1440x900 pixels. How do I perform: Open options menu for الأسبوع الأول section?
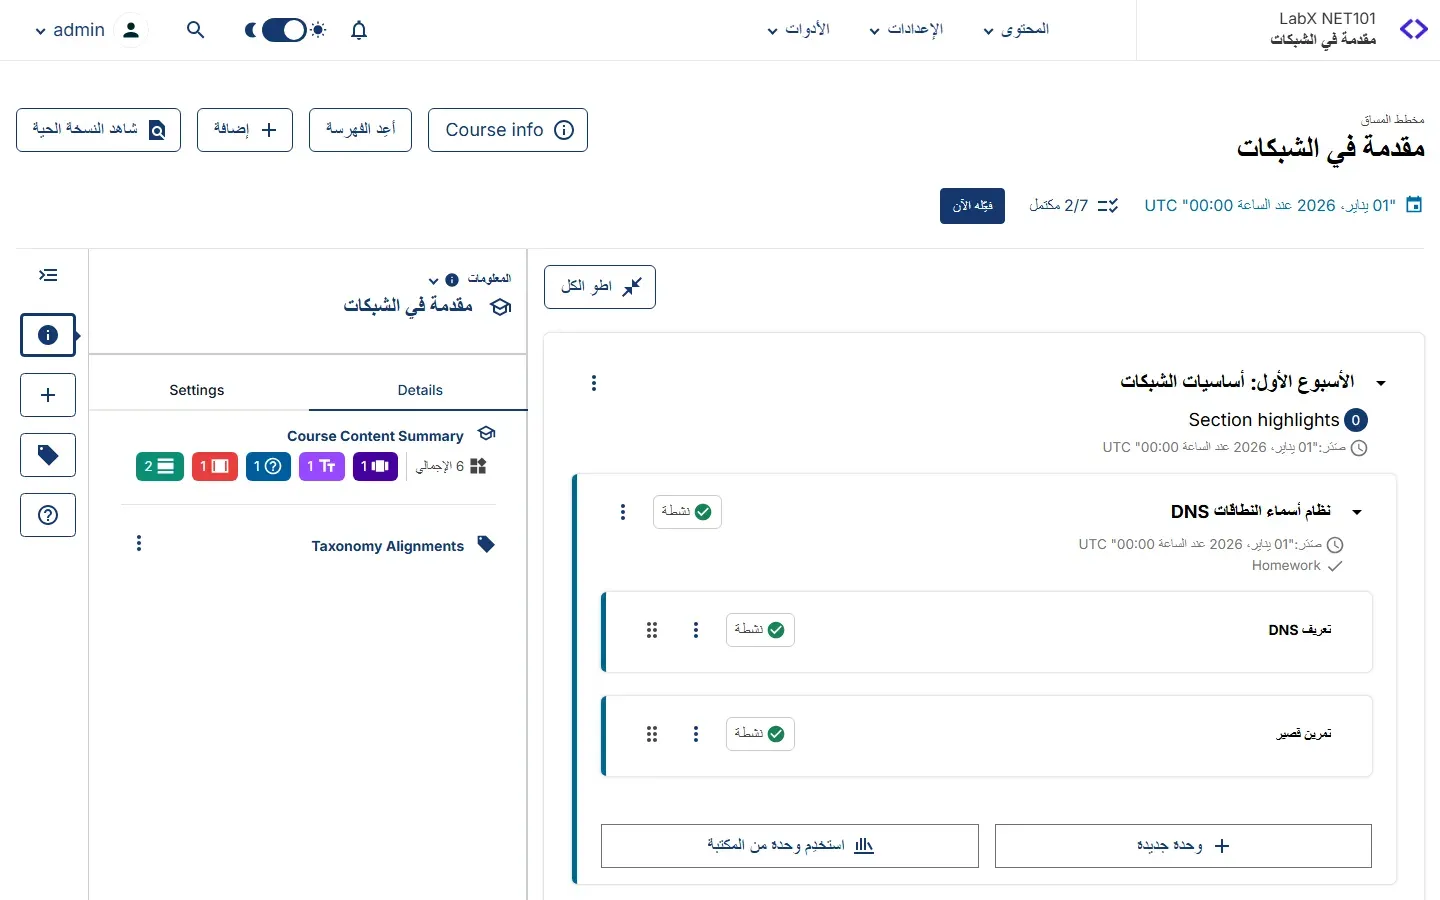[594, 383]
